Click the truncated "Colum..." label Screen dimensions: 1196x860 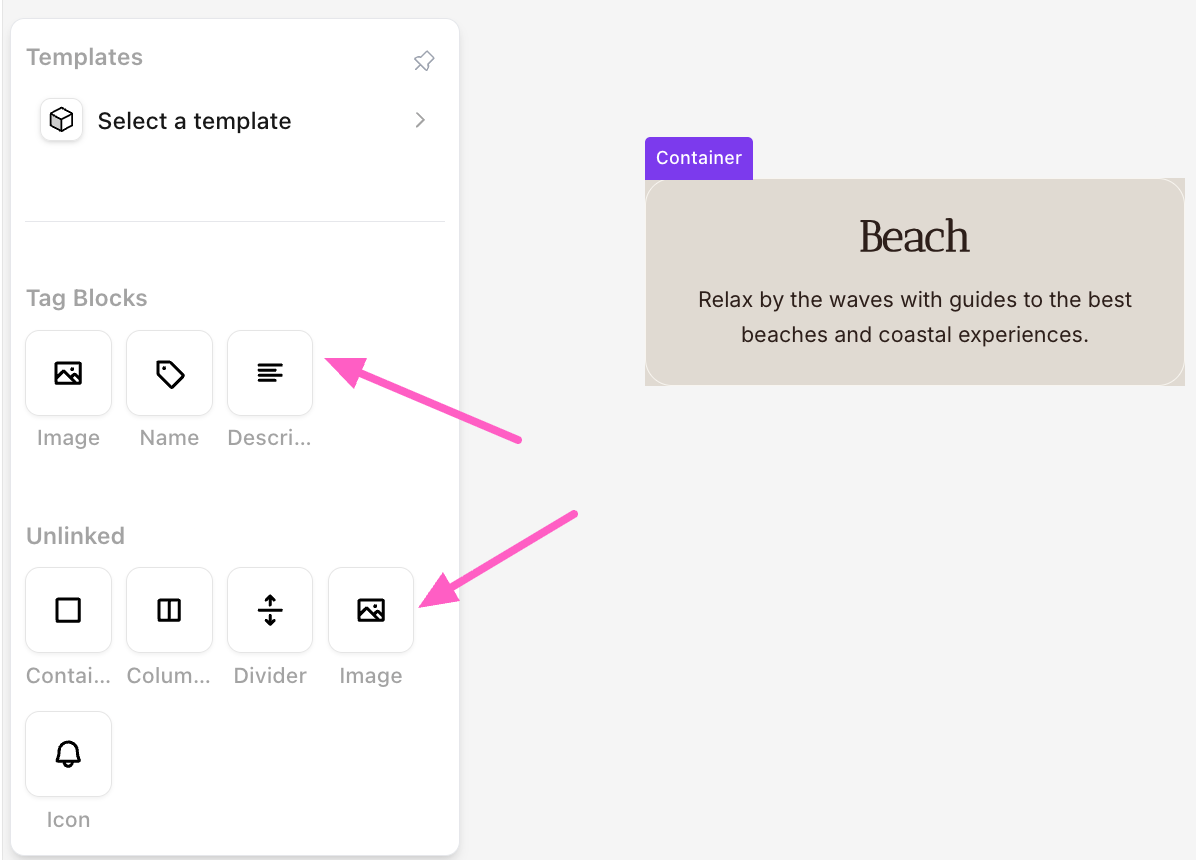coord(169,676)
